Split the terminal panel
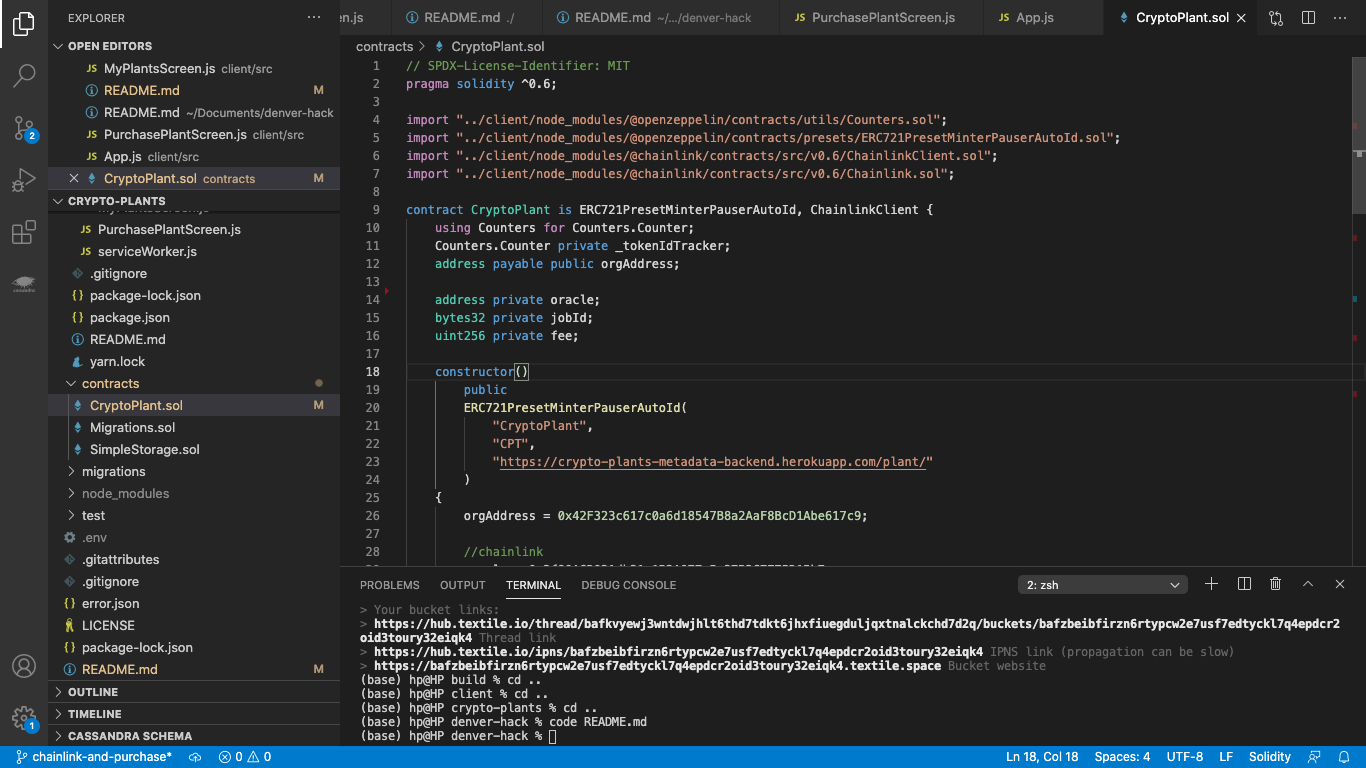 [x=1244, y=584]
